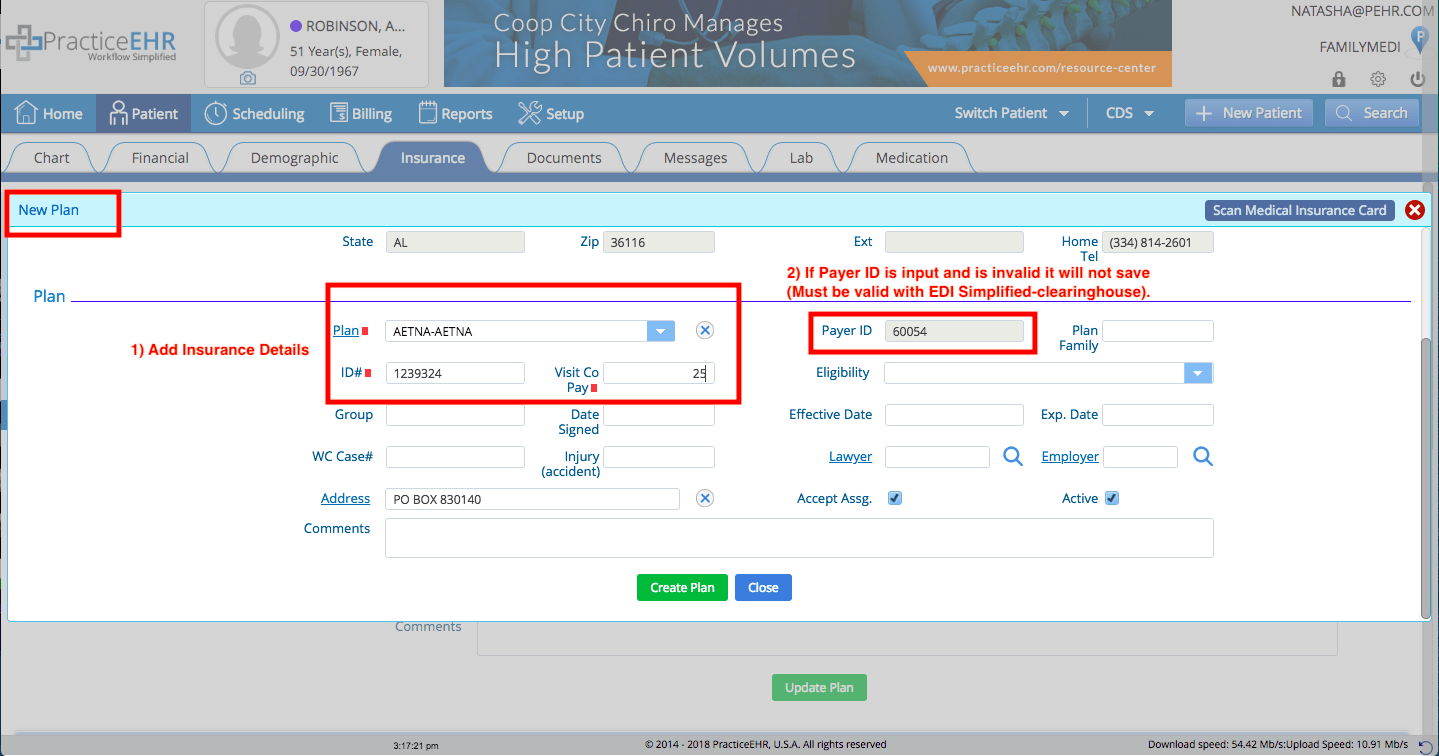Uncheck the Accept Assg. checkbox
This screenshot has height=756, width=1439.
tap(893, 497)
